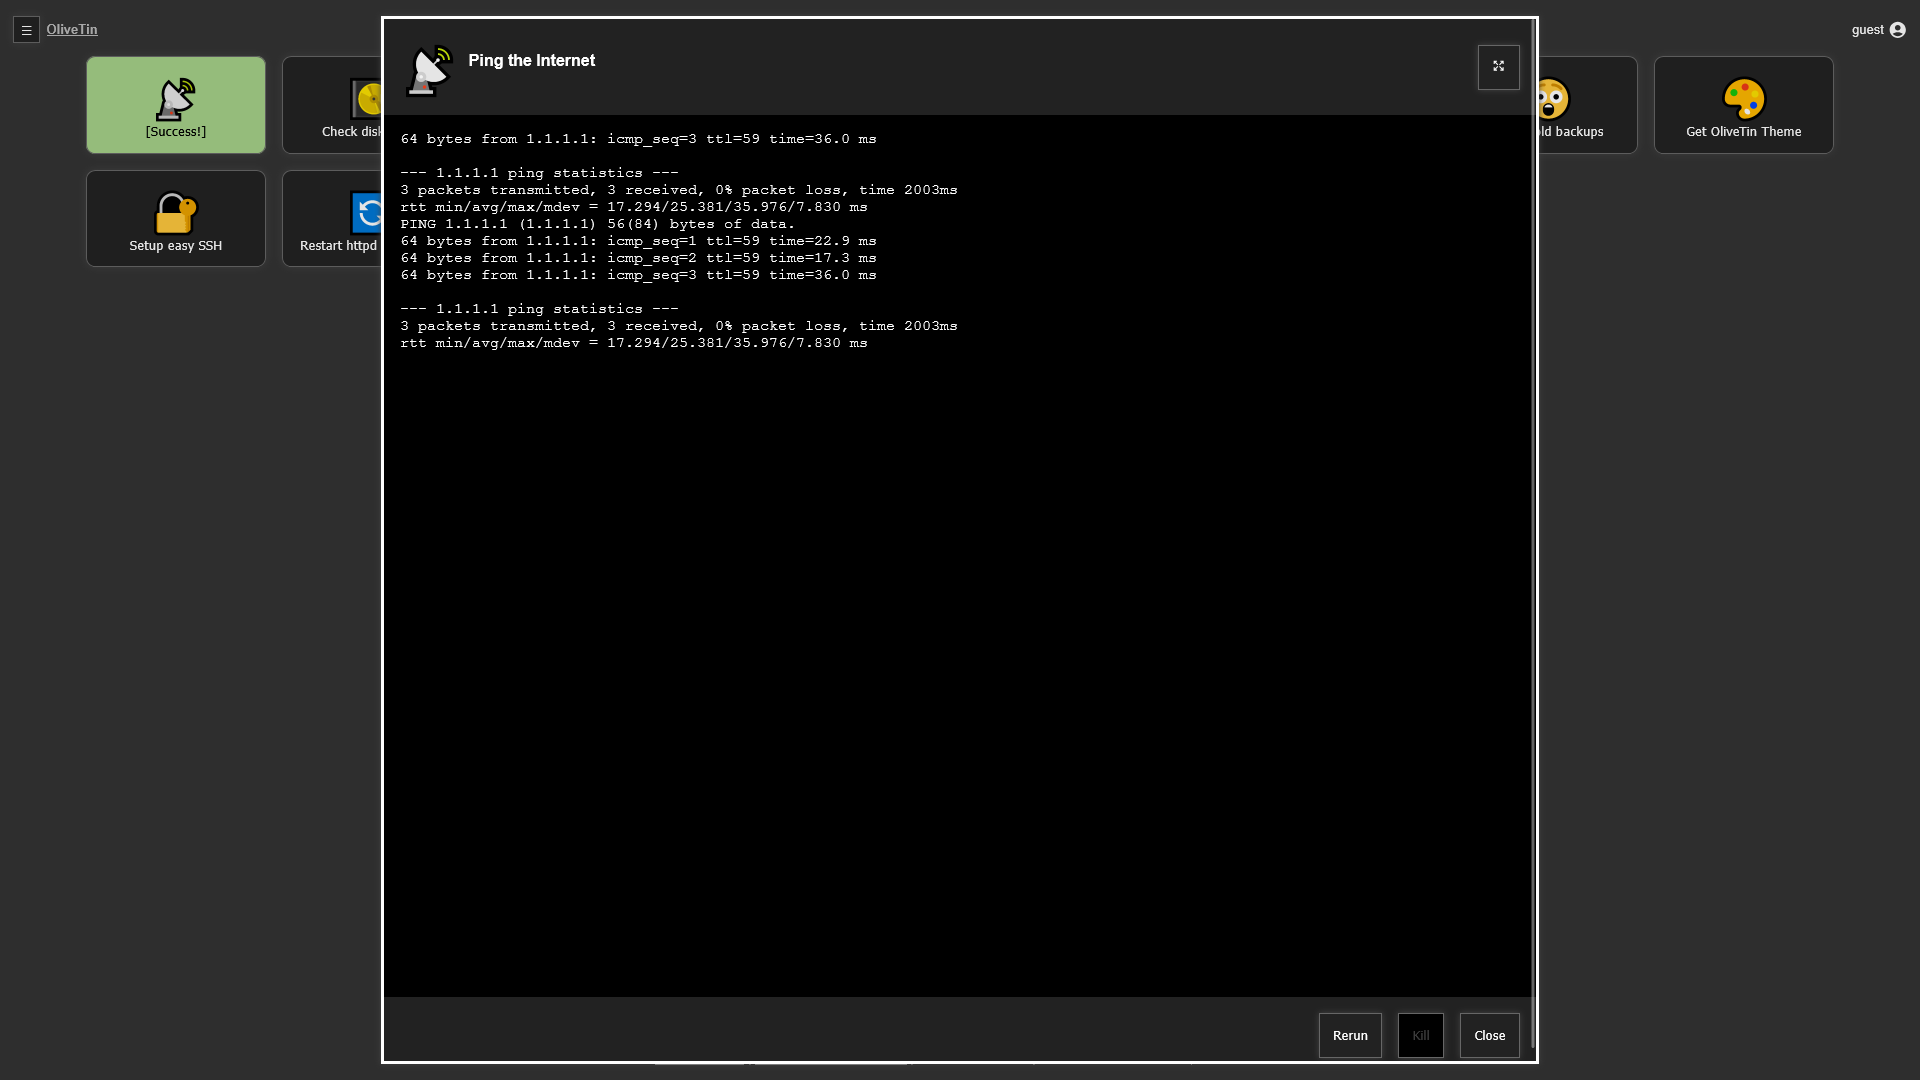Image resolution: width=1920 pixels, height=1080 pixels.
Task: Click 'PING 1.1.1.1 (1.1.1.1) 56(84) bytes of data.'
Action: click(597, 224)
